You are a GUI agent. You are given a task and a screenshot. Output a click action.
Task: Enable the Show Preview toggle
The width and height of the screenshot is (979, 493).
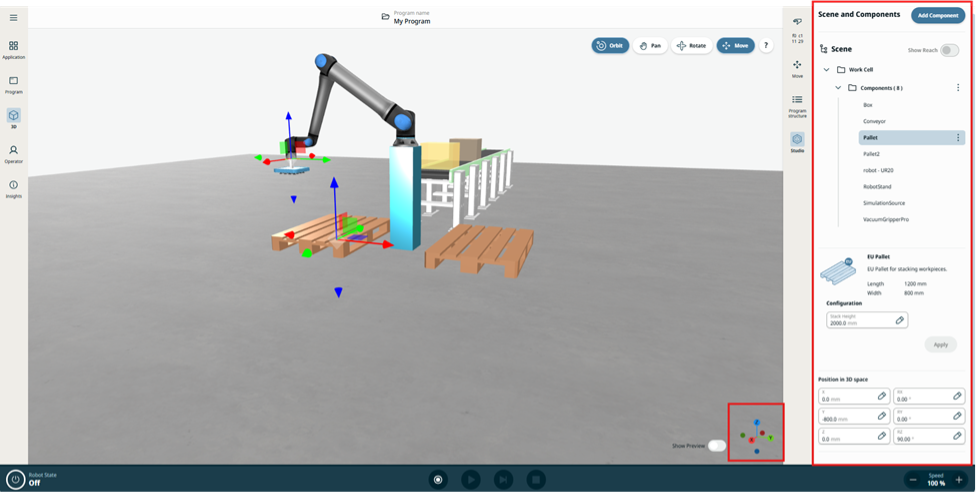716,446
